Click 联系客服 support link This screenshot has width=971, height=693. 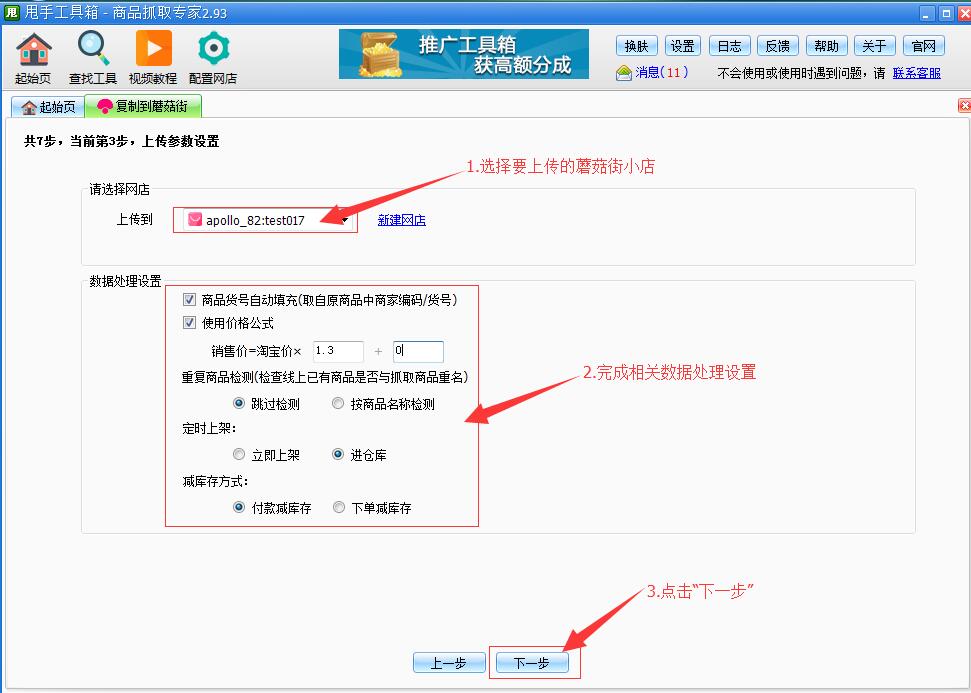[x=917, y=73]
